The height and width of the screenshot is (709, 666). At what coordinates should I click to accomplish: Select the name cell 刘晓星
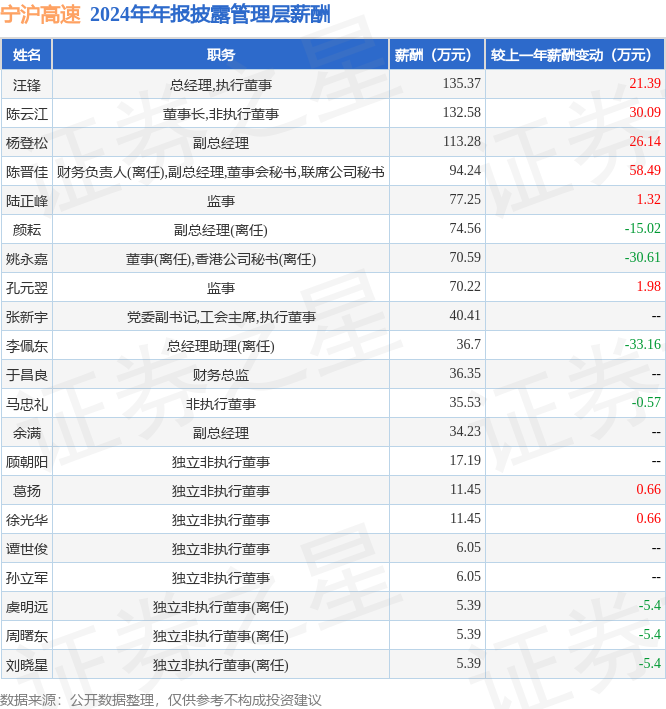click(27, 664)
